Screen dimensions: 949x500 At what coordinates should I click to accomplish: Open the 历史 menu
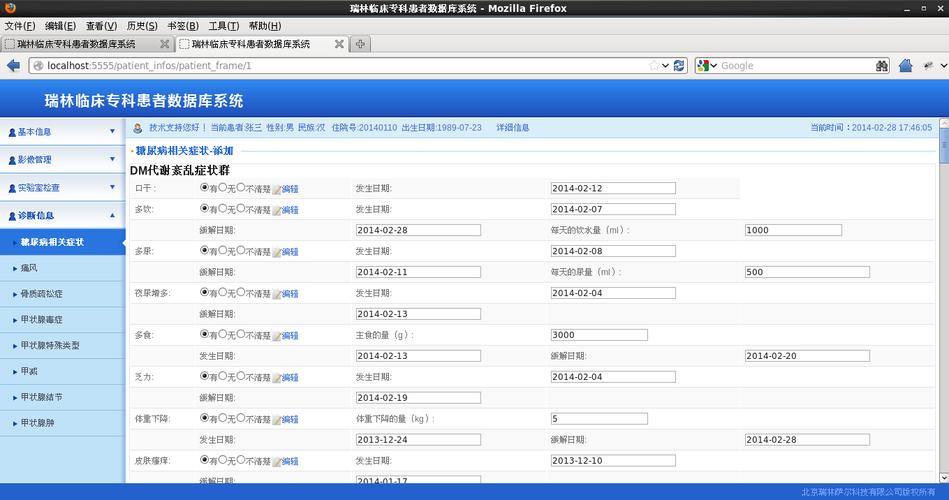(142, 26)
